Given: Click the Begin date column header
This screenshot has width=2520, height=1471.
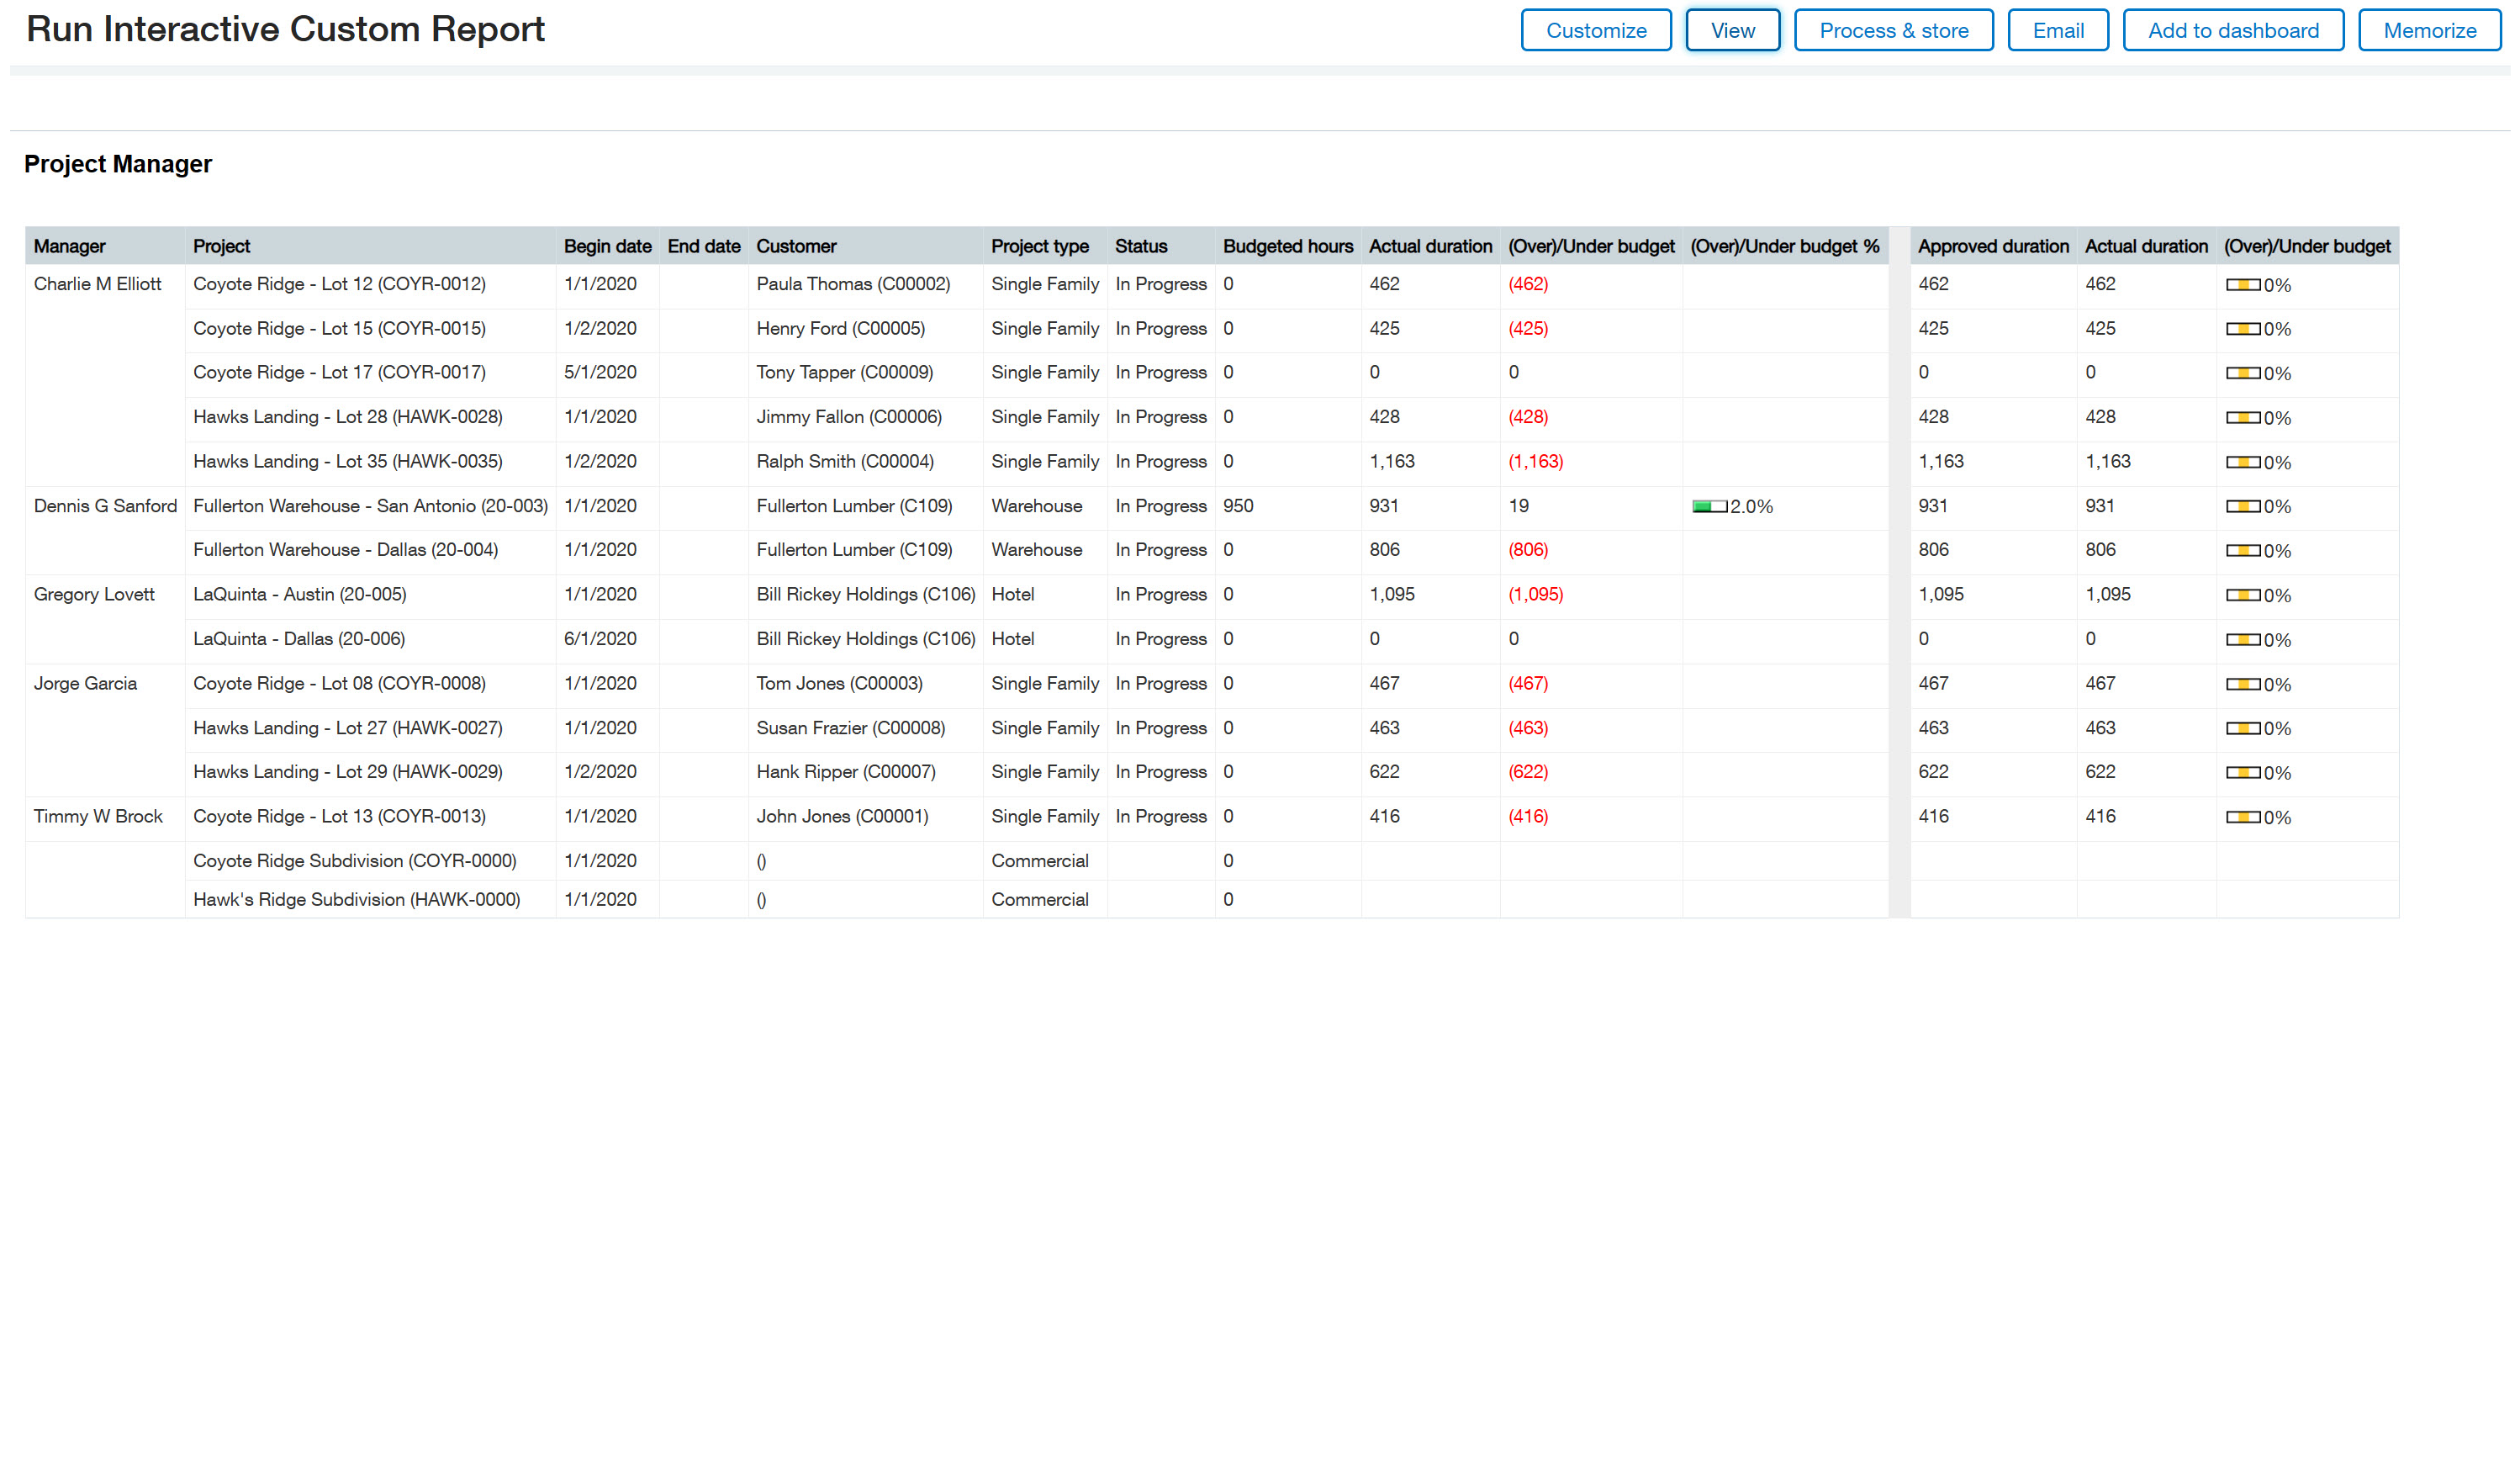Looking at the screenshot, I should tap(607, 246).
